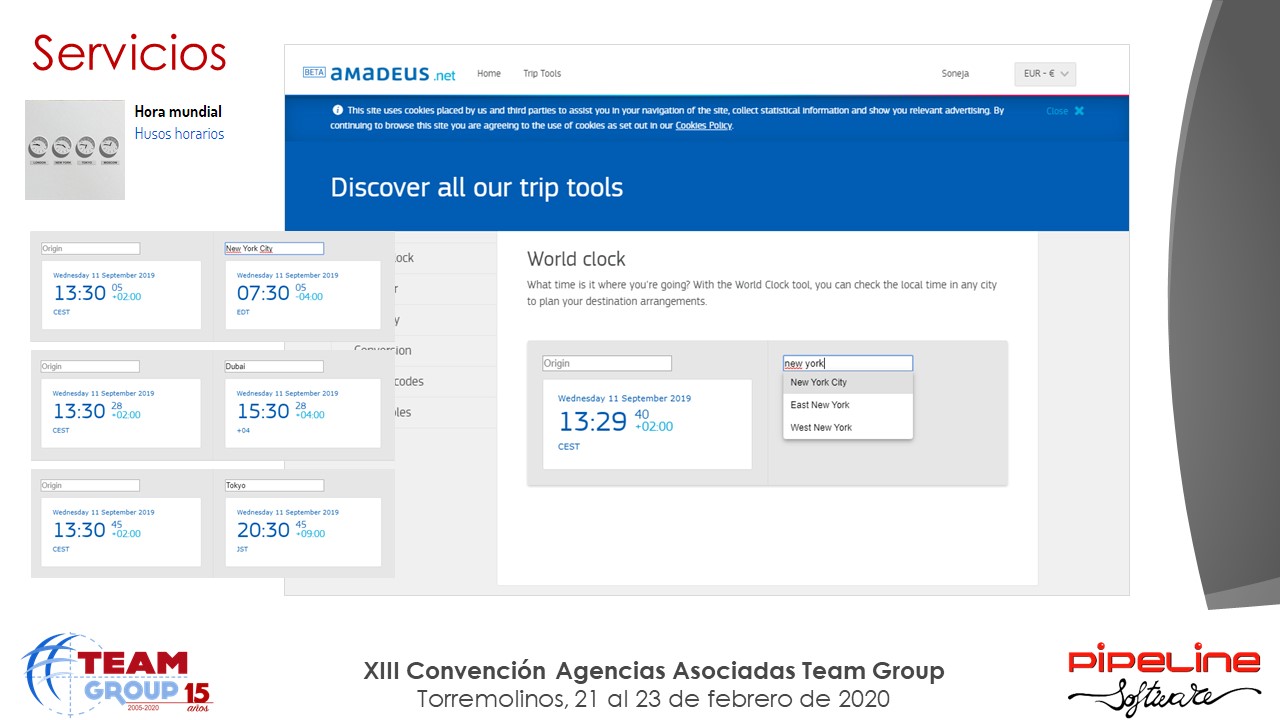Screen dimensions: 1280x720
Task: Click the EDT timezone label
Action: click(243, 312)
